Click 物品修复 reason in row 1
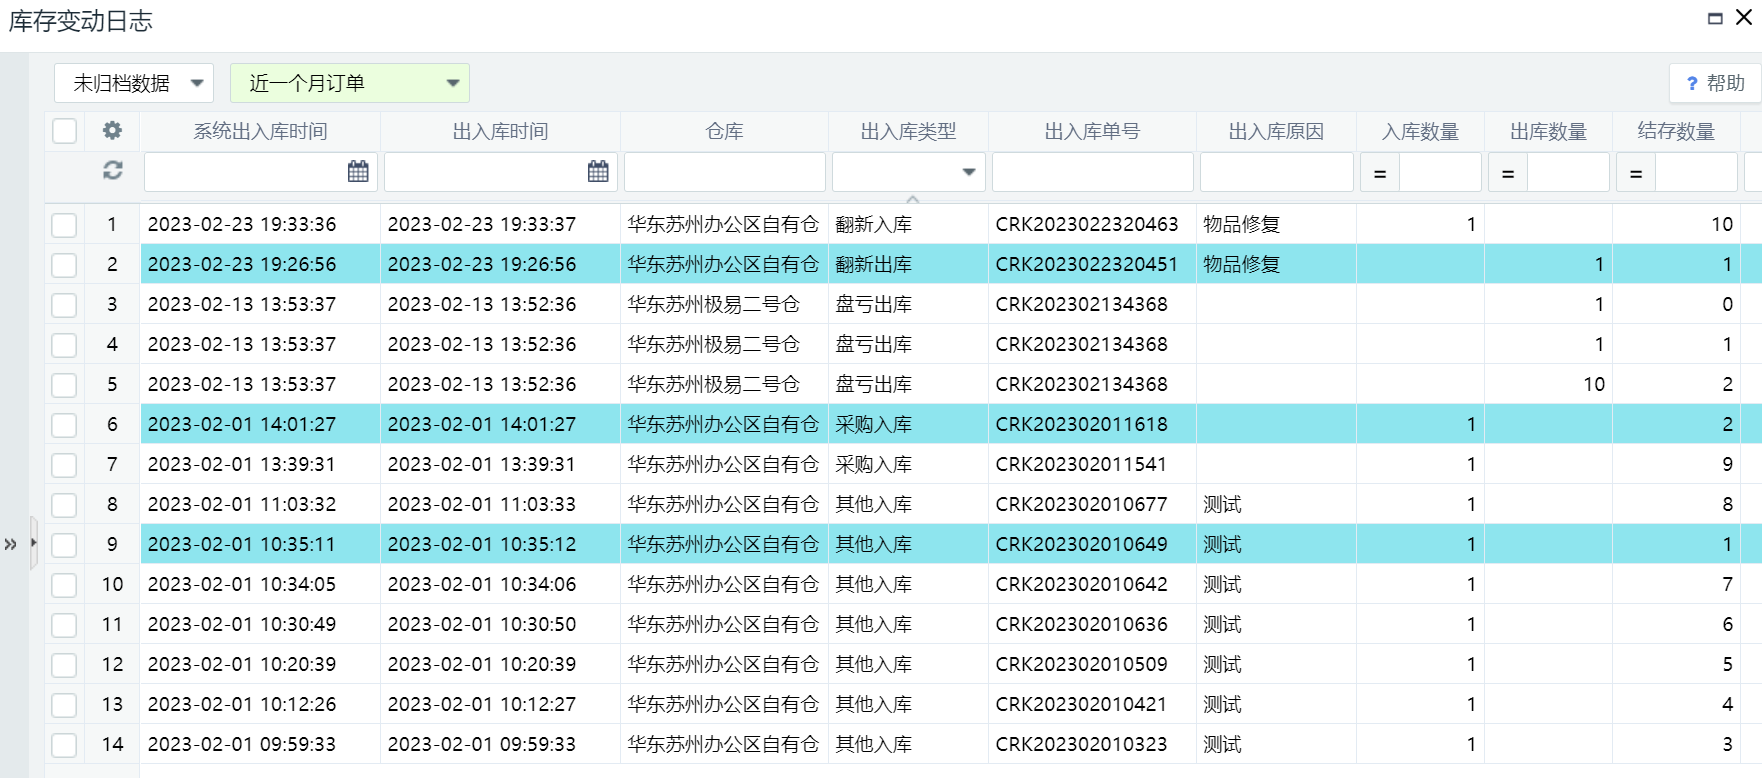The height and width of the screenshot is (778, 1762). point(1242,224)
